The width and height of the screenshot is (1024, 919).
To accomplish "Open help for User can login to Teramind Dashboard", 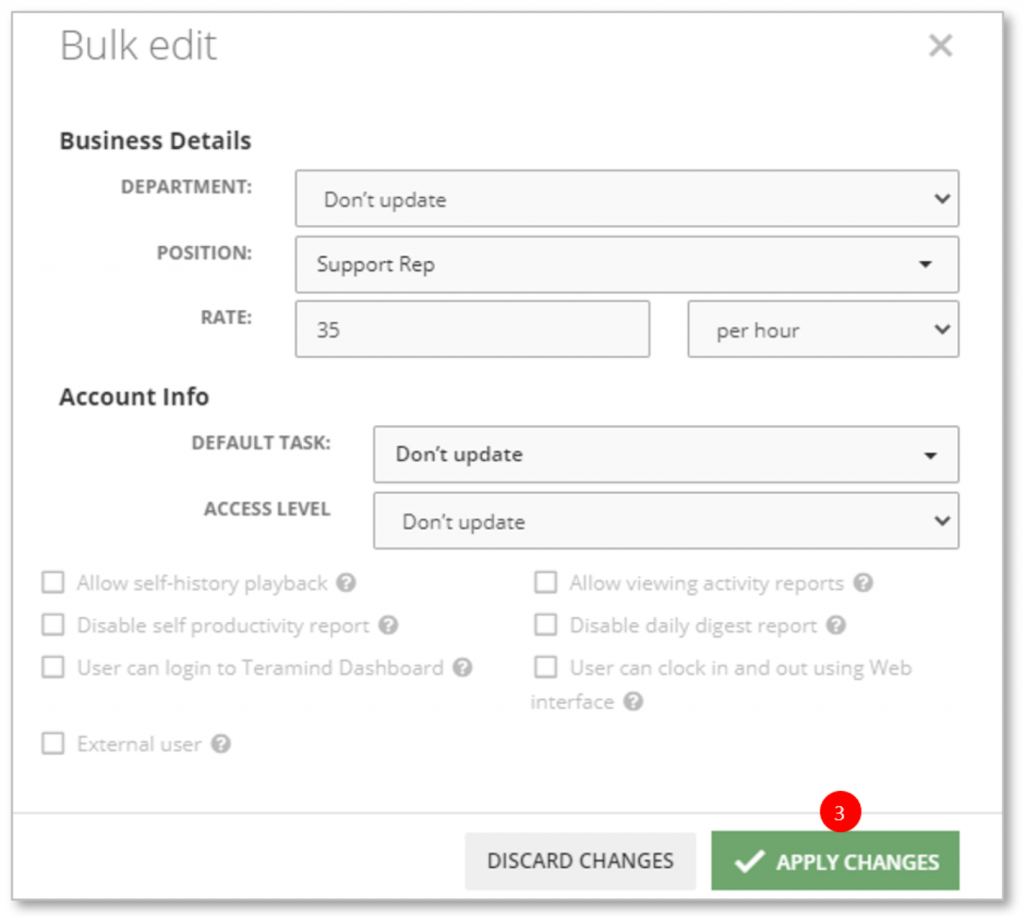I will (x=463, y=668).
